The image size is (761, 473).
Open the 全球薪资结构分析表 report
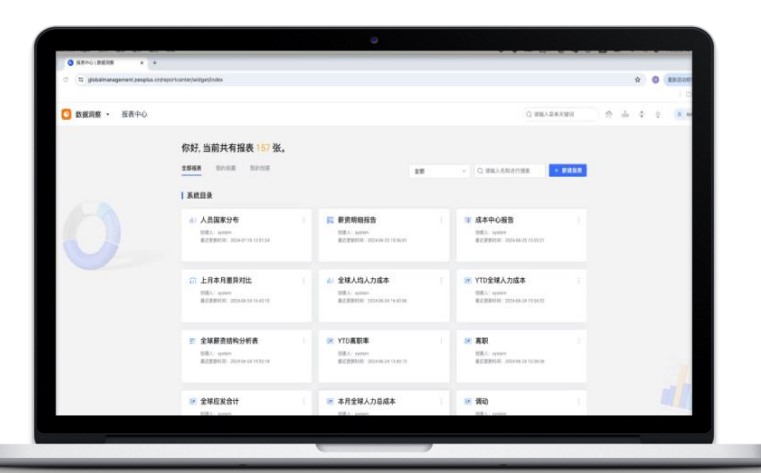[x=230, y=341]
